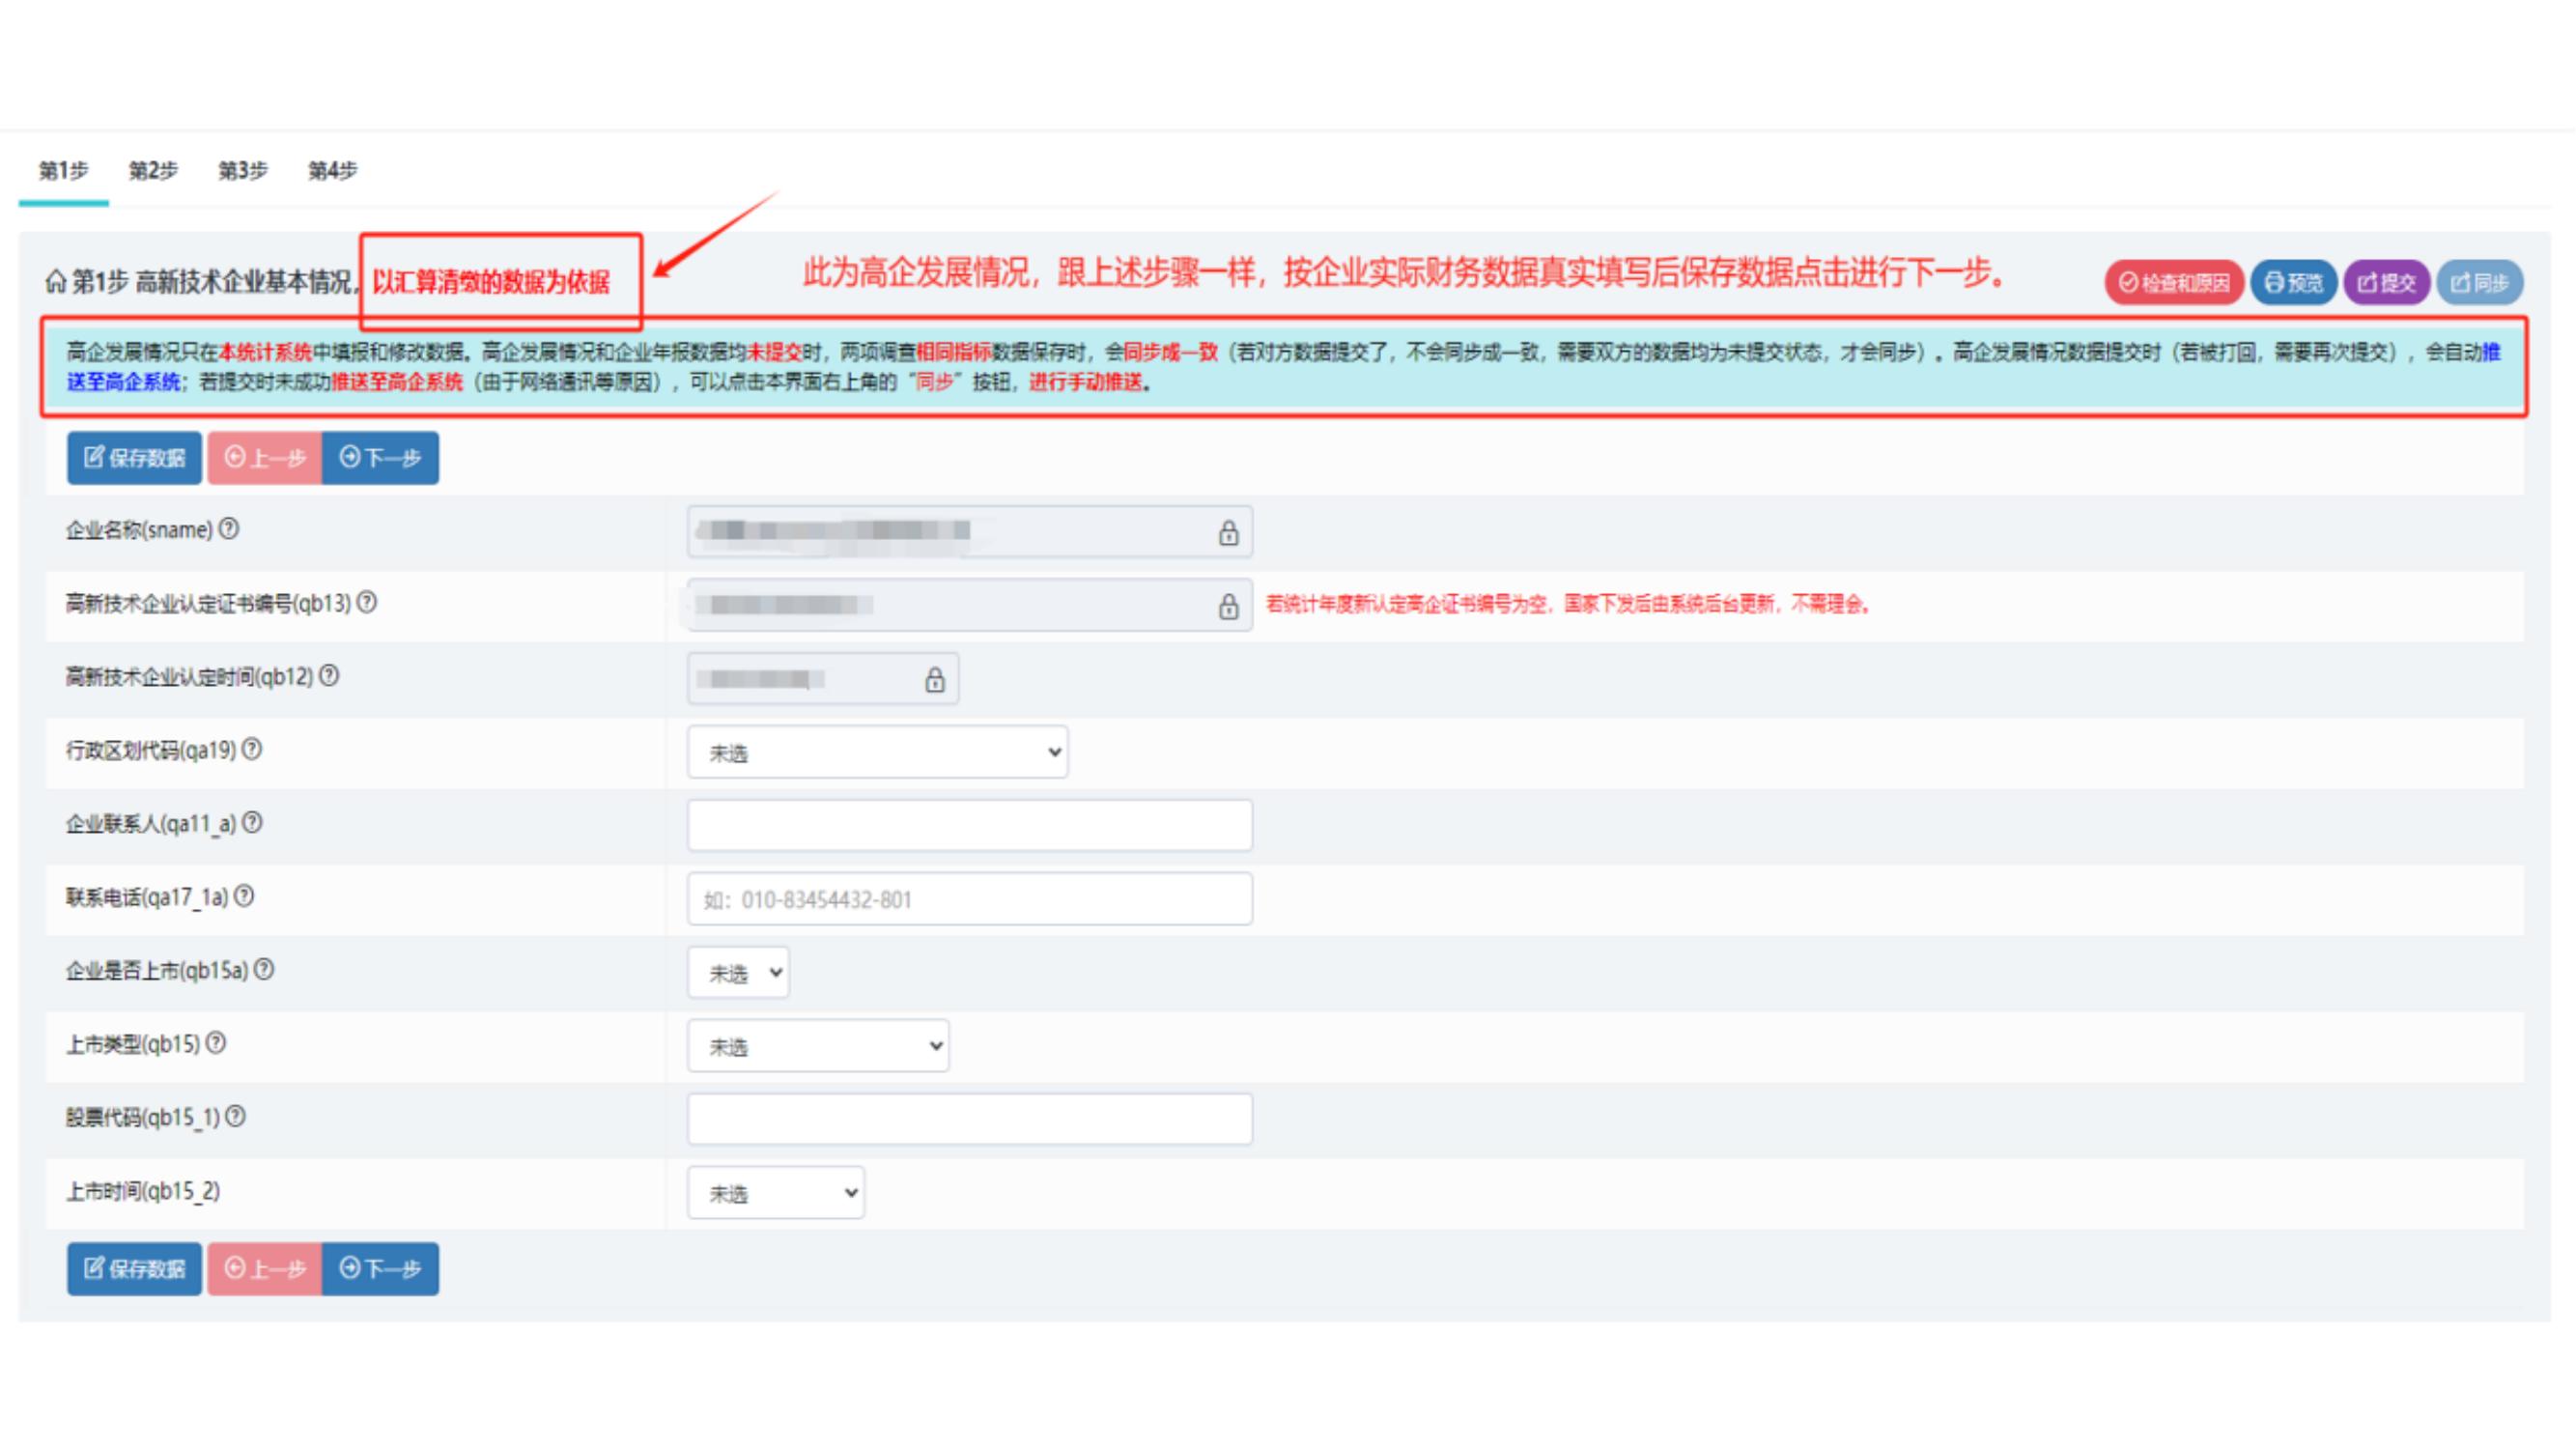Click the bottom 下一步 button
The width and height of the screenshot is (2576, 1449).
380,1269
